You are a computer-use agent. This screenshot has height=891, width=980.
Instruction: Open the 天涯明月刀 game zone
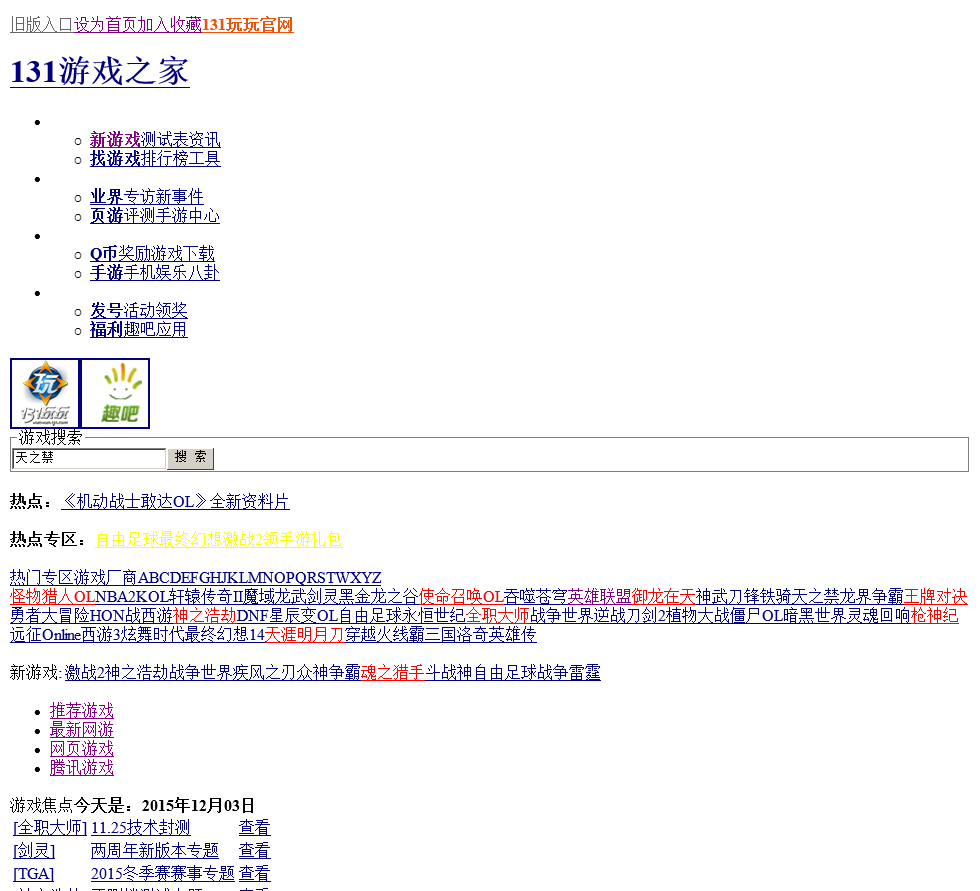[305, 635]
